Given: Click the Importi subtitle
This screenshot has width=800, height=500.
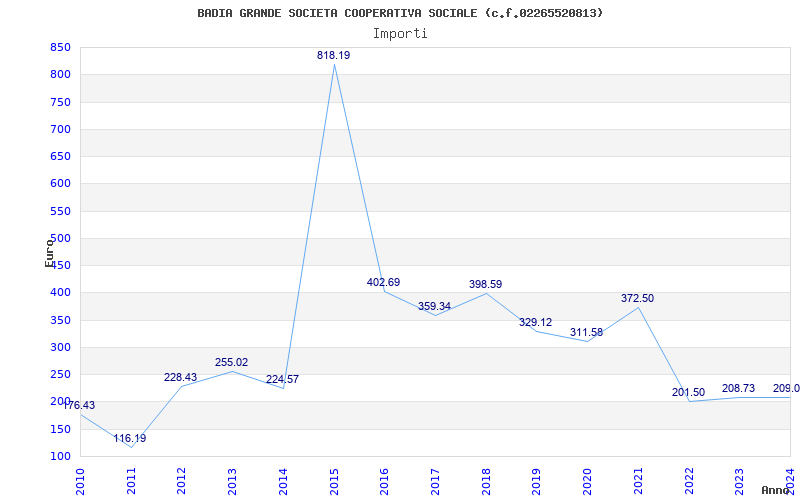Looking at the screenshot, I should pyautogui.click(x=400, y=33).
